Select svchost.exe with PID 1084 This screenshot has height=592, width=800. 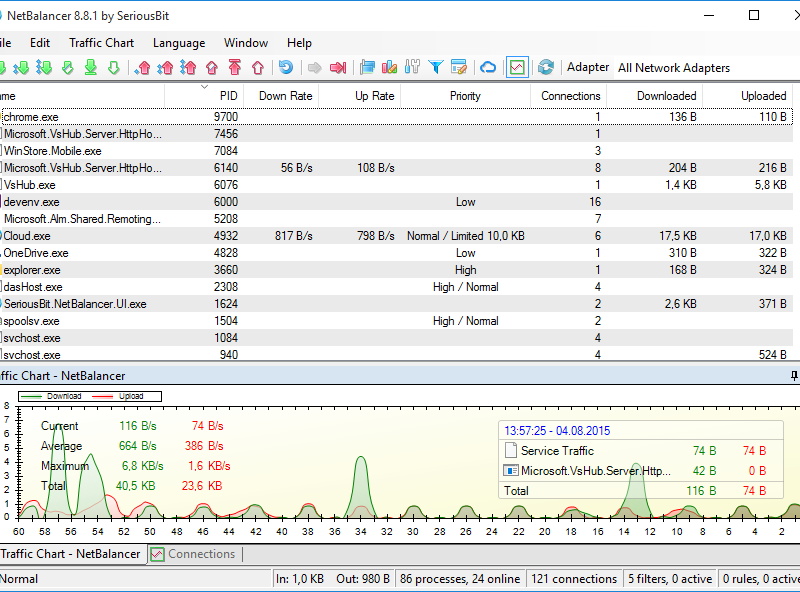[397, 338]
